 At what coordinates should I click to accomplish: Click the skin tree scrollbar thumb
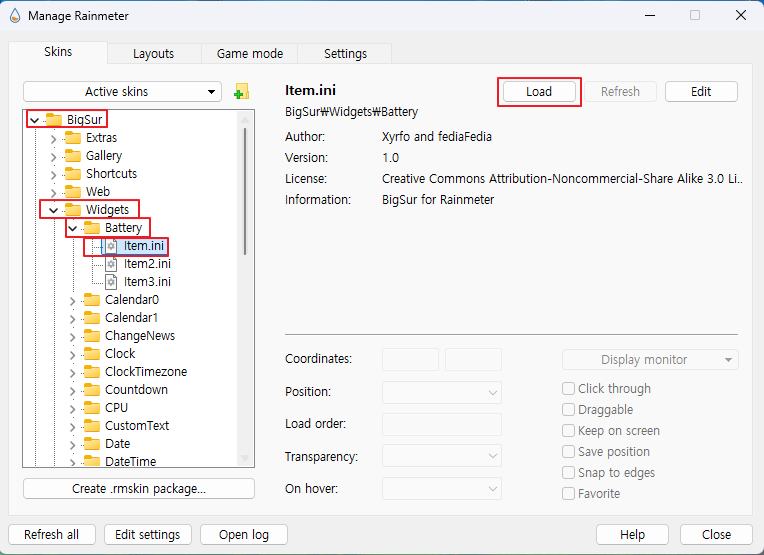coord(245,191)
